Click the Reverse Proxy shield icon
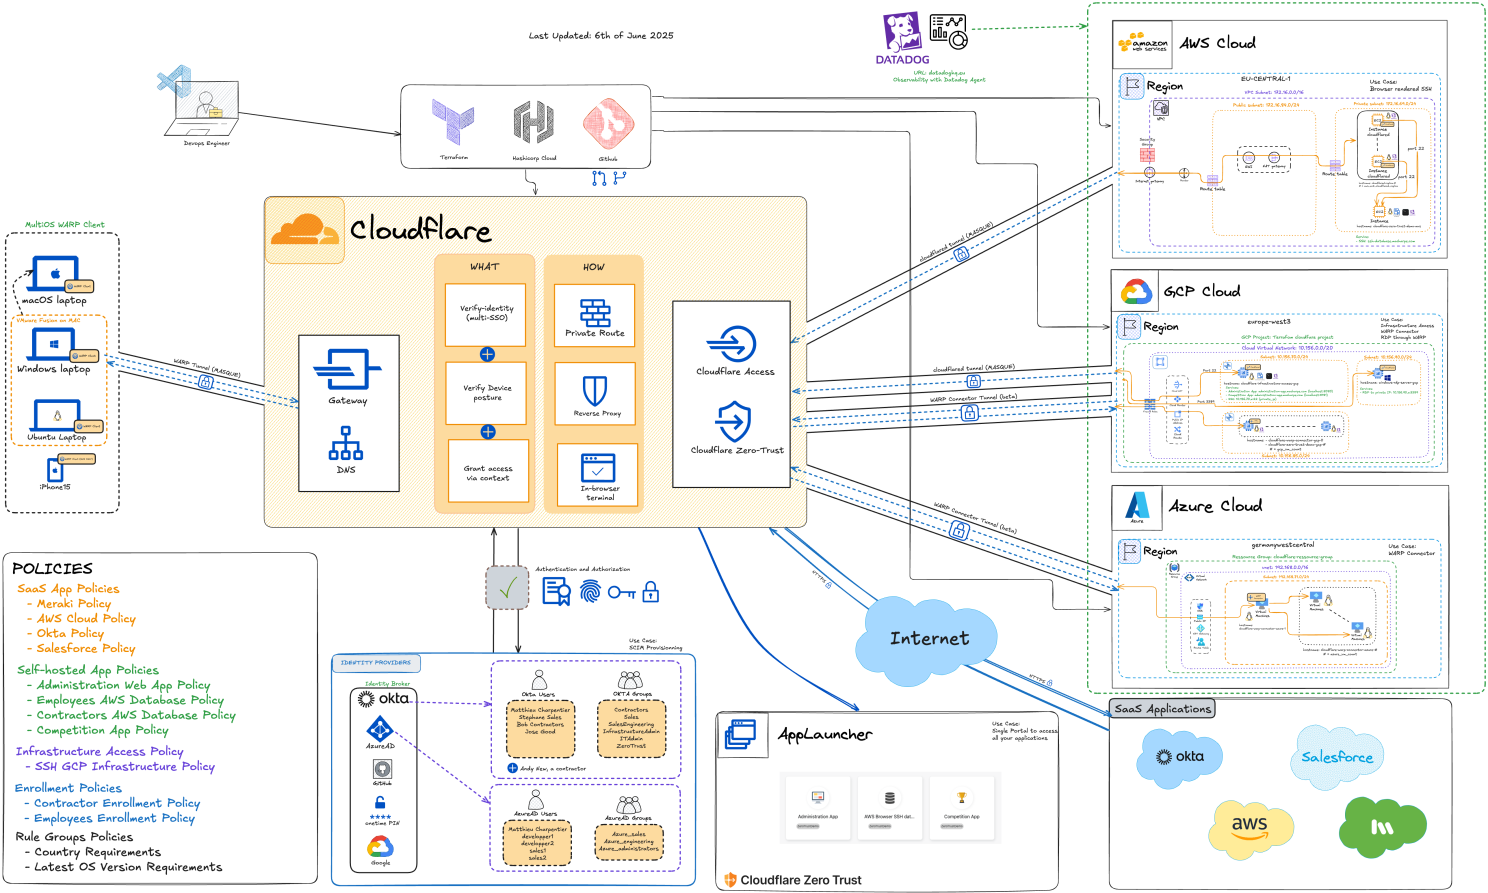 pyautogui.click(x=595, y=391)
